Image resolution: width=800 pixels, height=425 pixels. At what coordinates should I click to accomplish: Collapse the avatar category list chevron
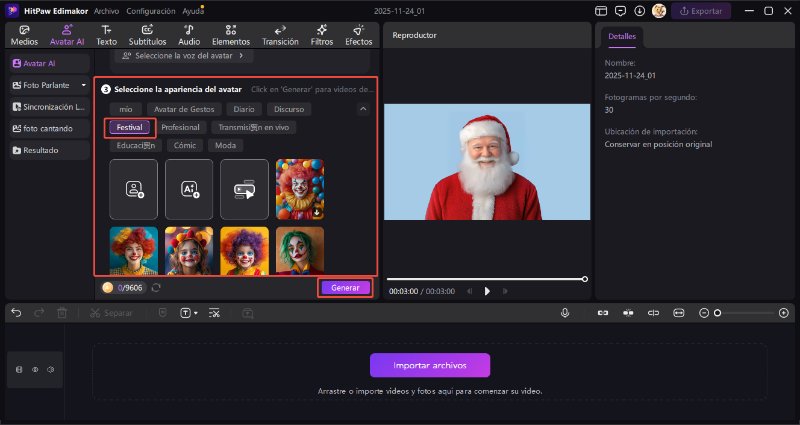point(363,109)
